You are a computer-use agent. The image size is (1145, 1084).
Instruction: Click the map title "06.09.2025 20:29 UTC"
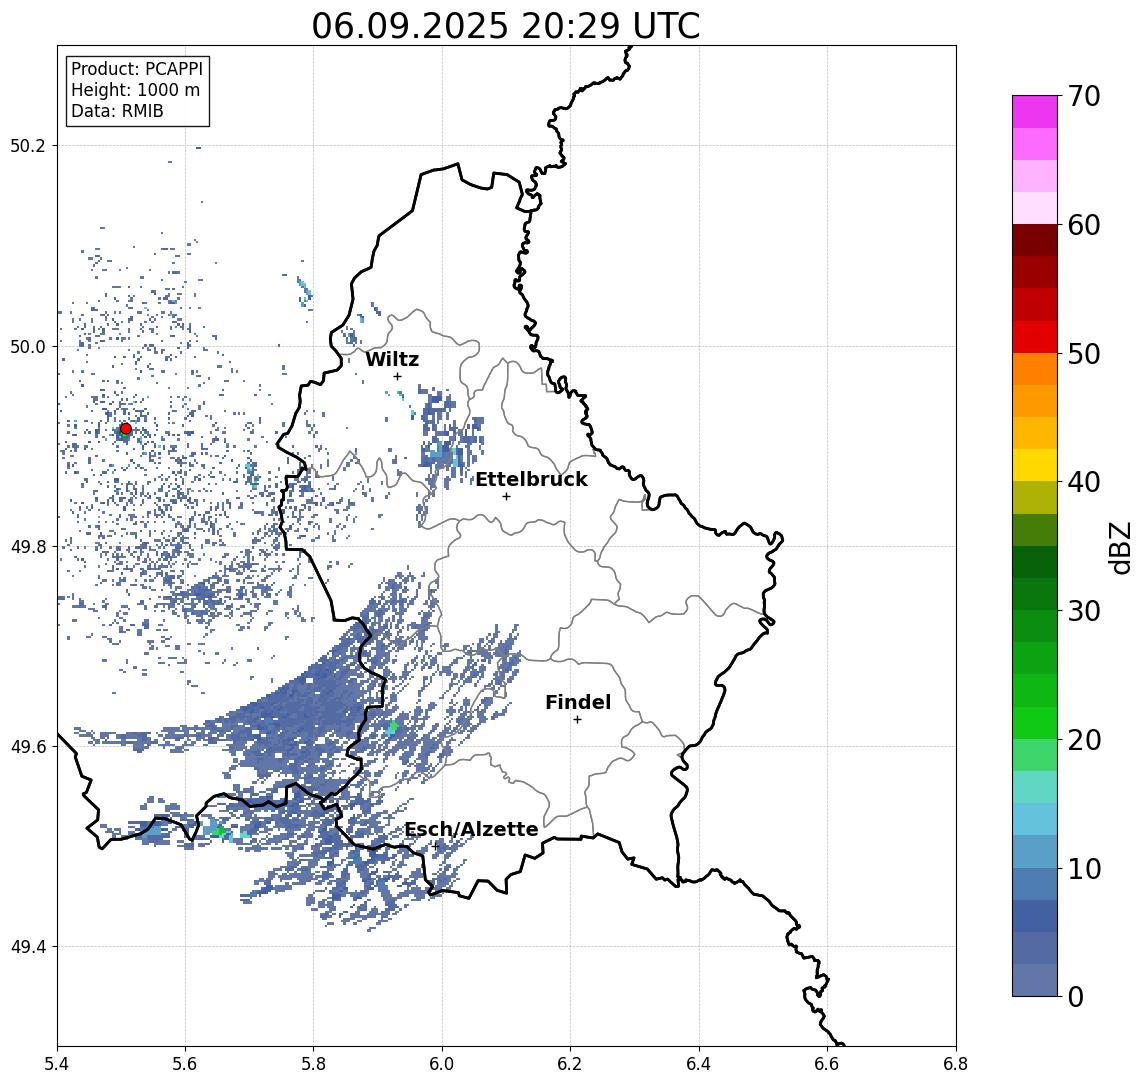tap(505, 26)
